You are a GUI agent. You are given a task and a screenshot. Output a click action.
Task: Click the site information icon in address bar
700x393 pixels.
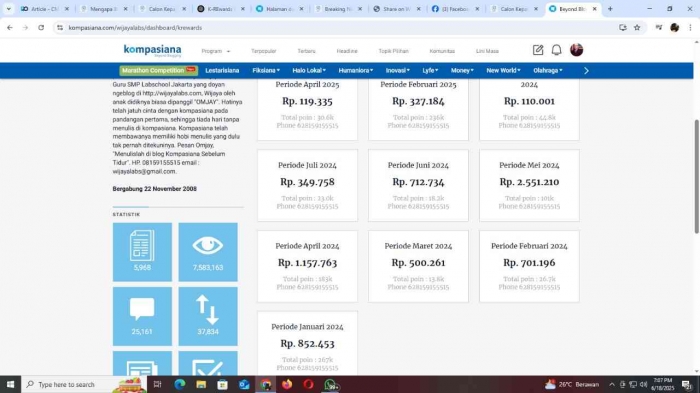60,28
